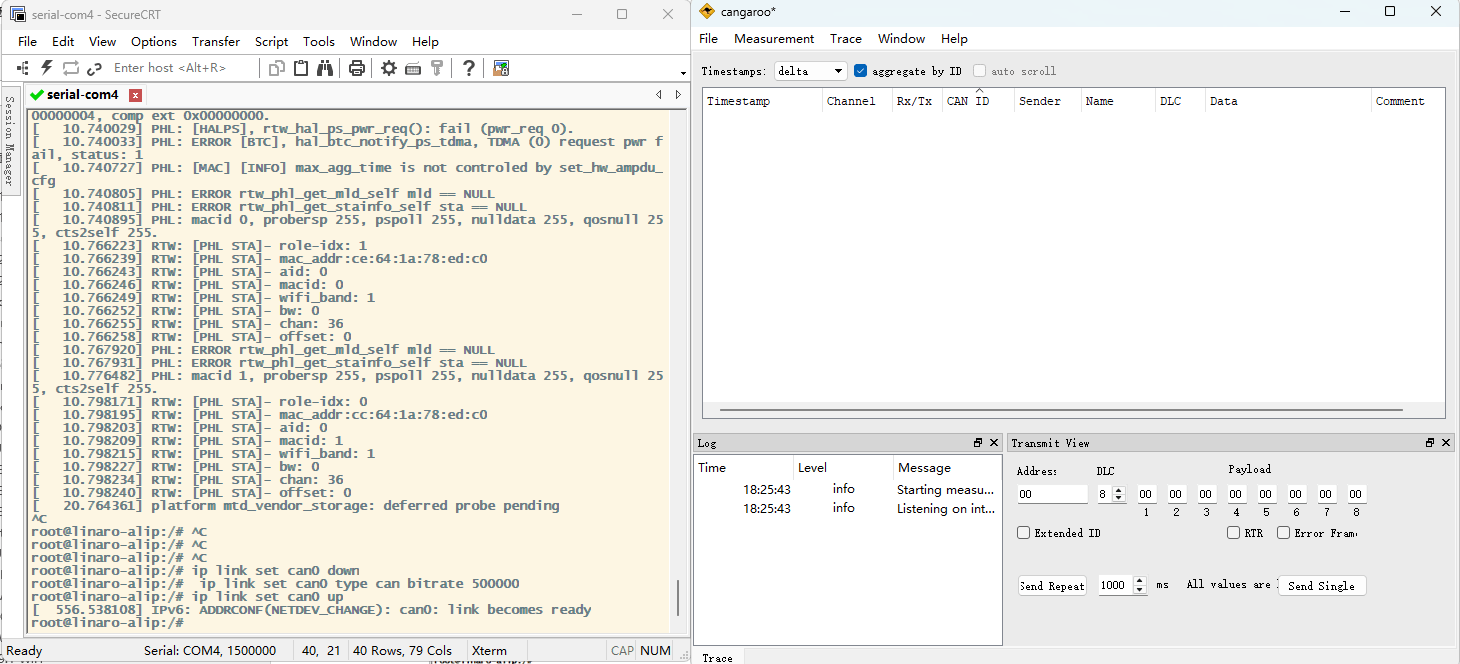Open the Session Manager side panel

10,140
